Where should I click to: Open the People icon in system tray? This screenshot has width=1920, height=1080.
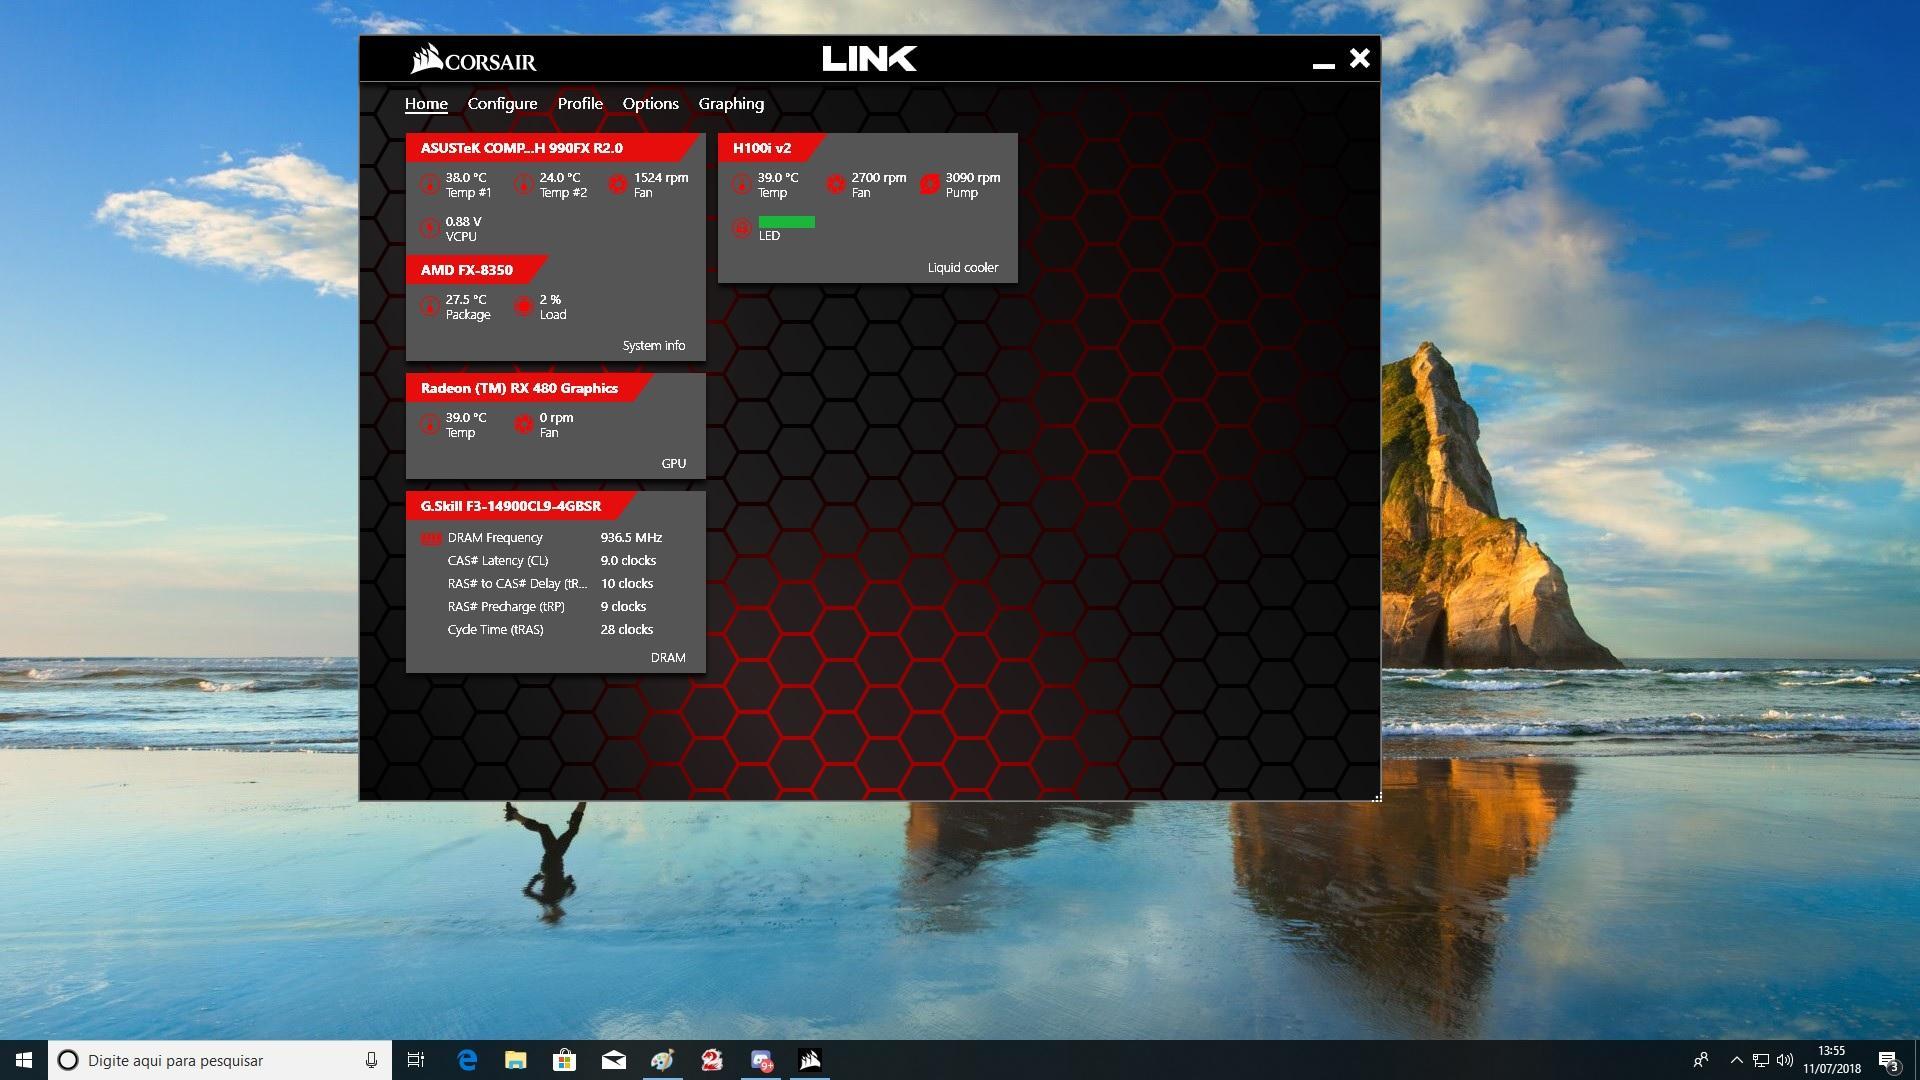1700,1060
